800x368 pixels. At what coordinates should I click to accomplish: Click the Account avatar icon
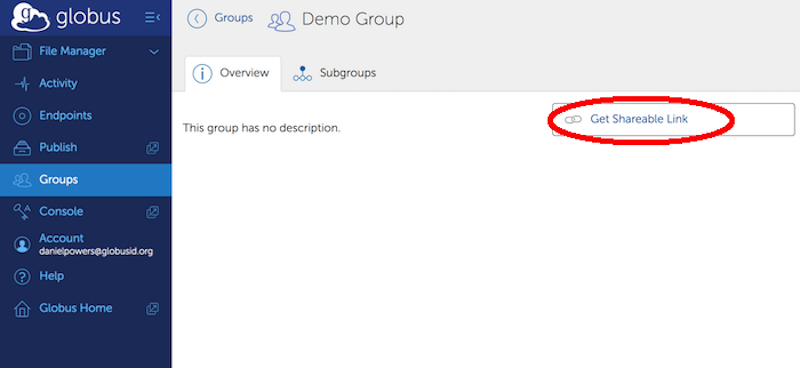pyautogui.click(x=22, y=244)
